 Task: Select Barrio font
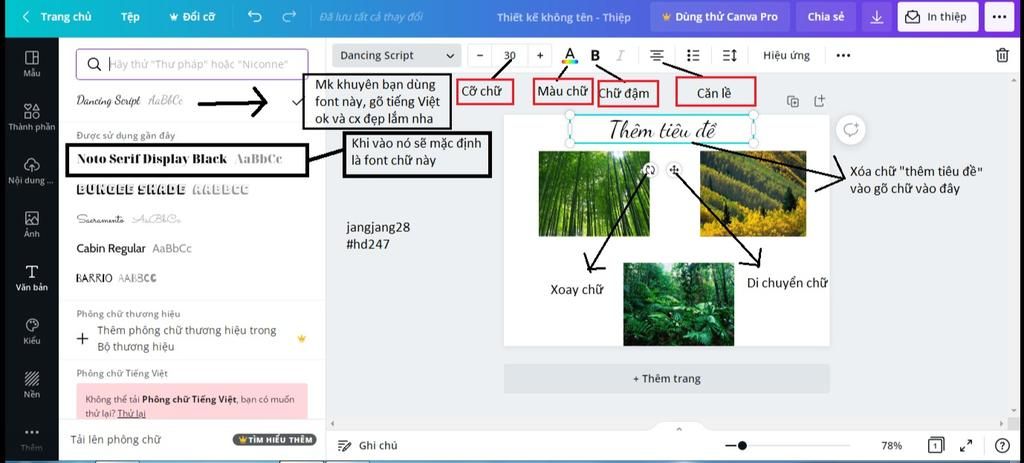116,278
